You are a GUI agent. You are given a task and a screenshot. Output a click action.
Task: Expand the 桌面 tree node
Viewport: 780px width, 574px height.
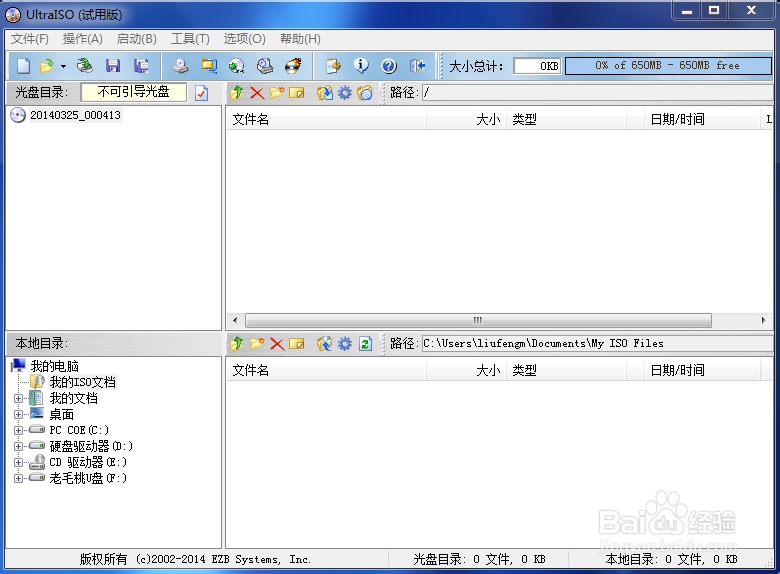(18, 414)
